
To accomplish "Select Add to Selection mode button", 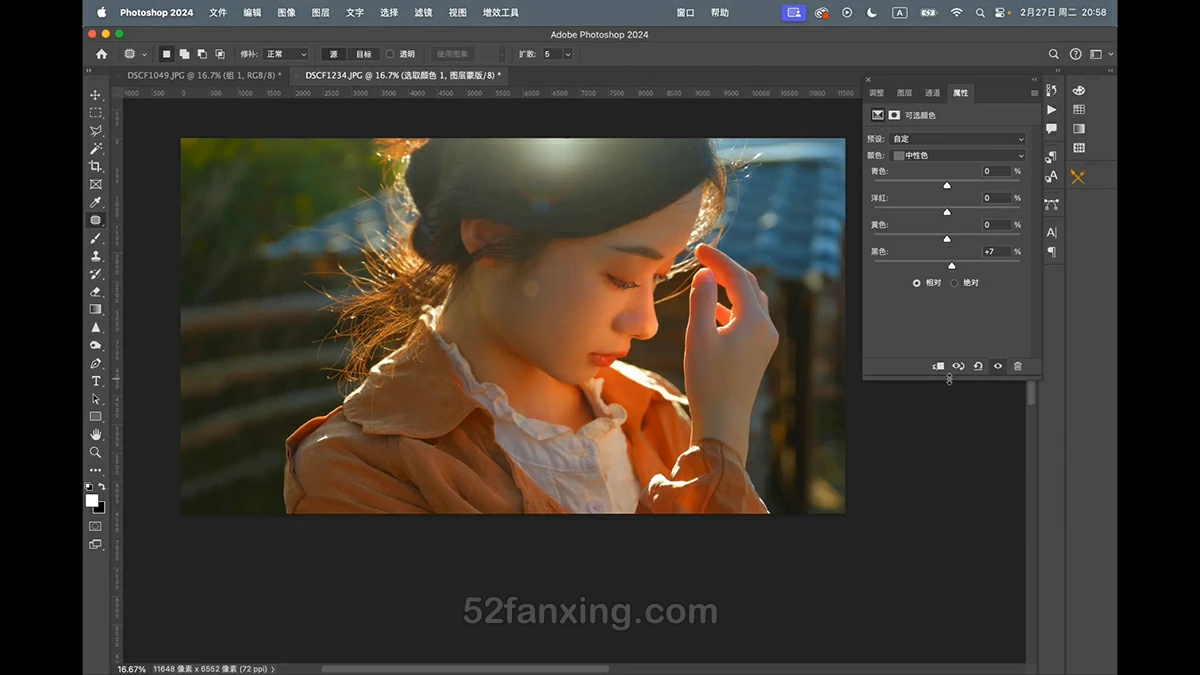I will [185, 54].
